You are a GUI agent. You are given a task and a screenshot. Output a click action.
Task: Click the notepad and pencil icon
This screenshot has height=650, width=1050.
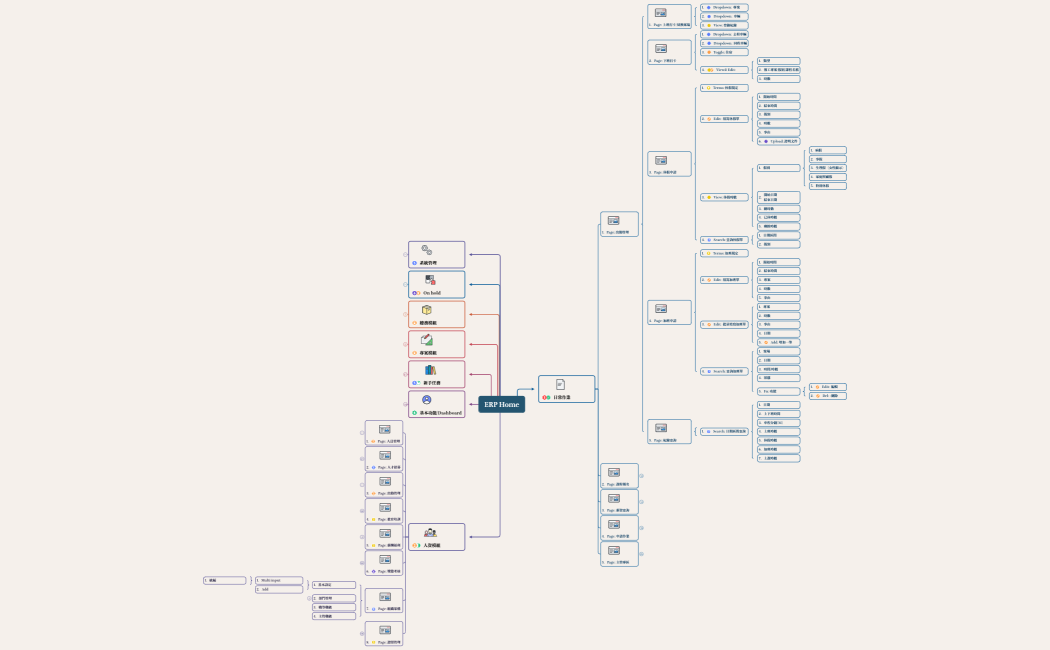point(427,340)
